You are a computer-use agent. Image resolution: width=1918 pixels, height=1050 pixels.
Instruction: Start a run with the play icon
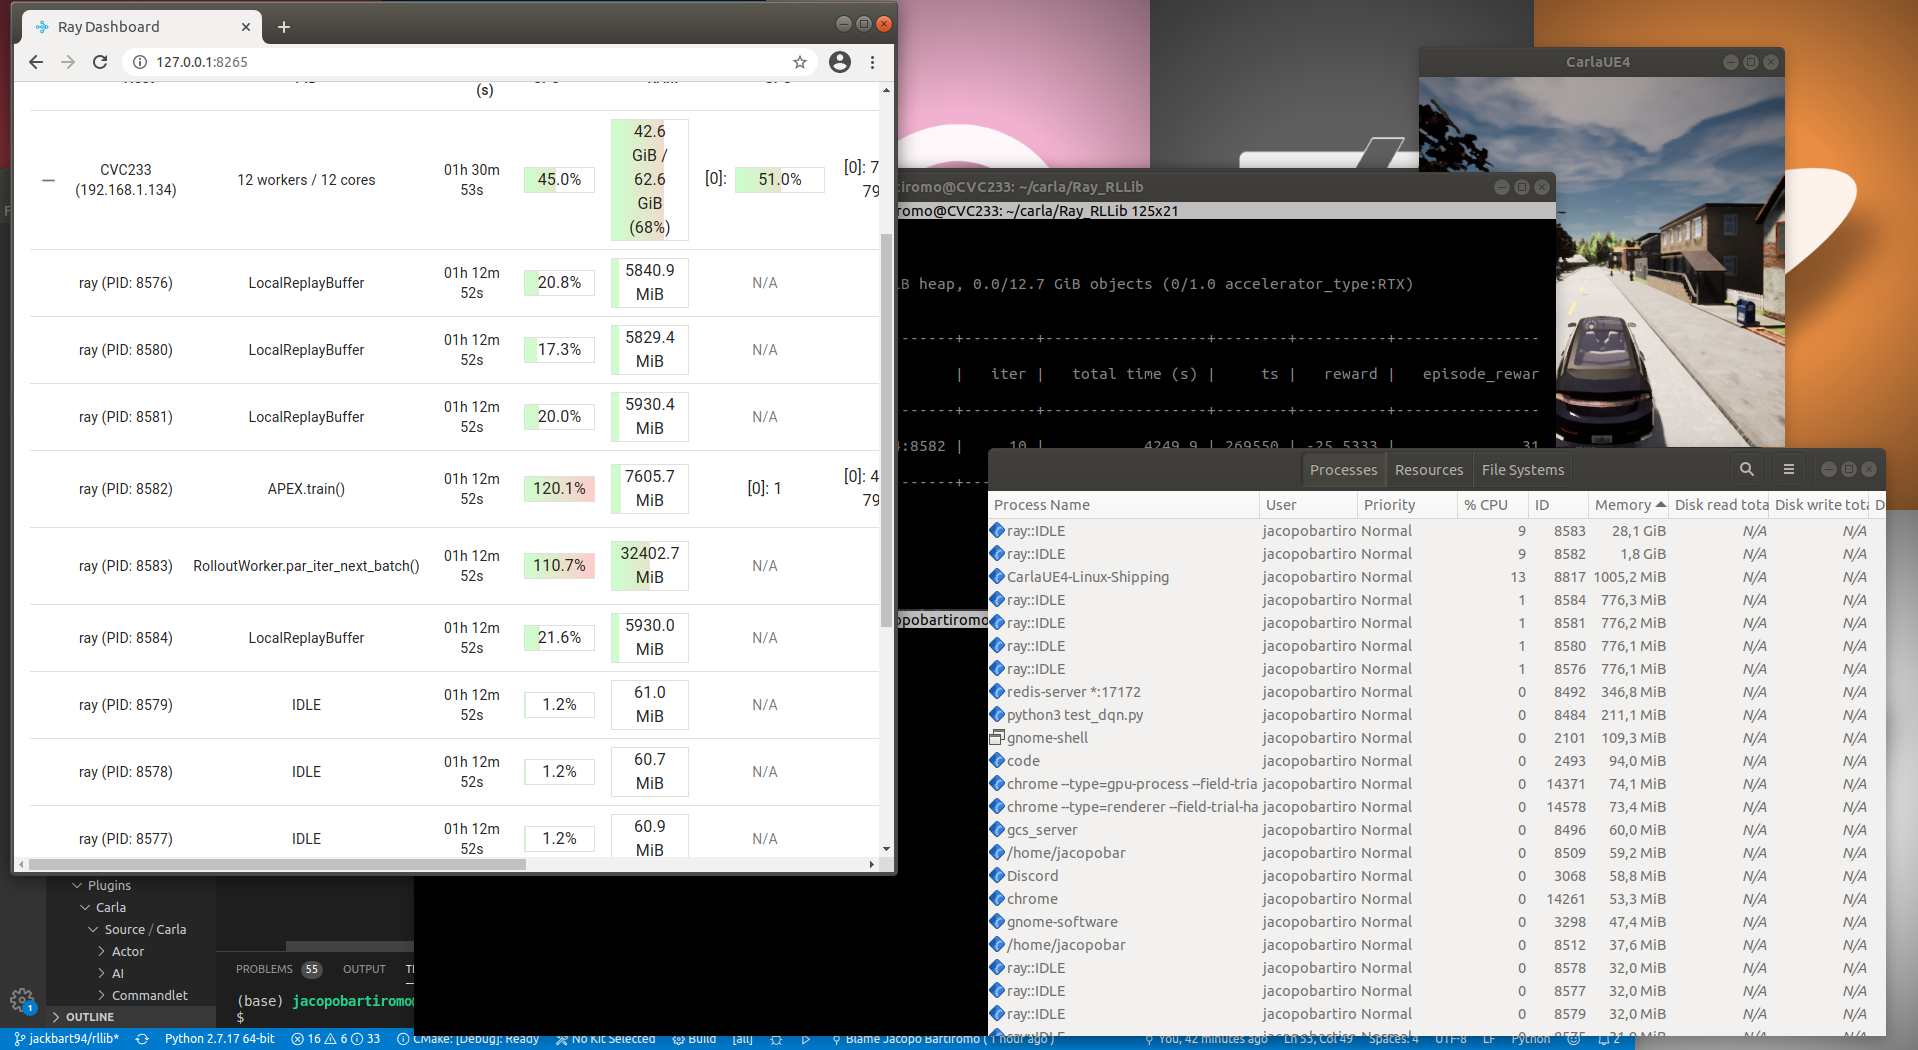(x=807, y=1039)
